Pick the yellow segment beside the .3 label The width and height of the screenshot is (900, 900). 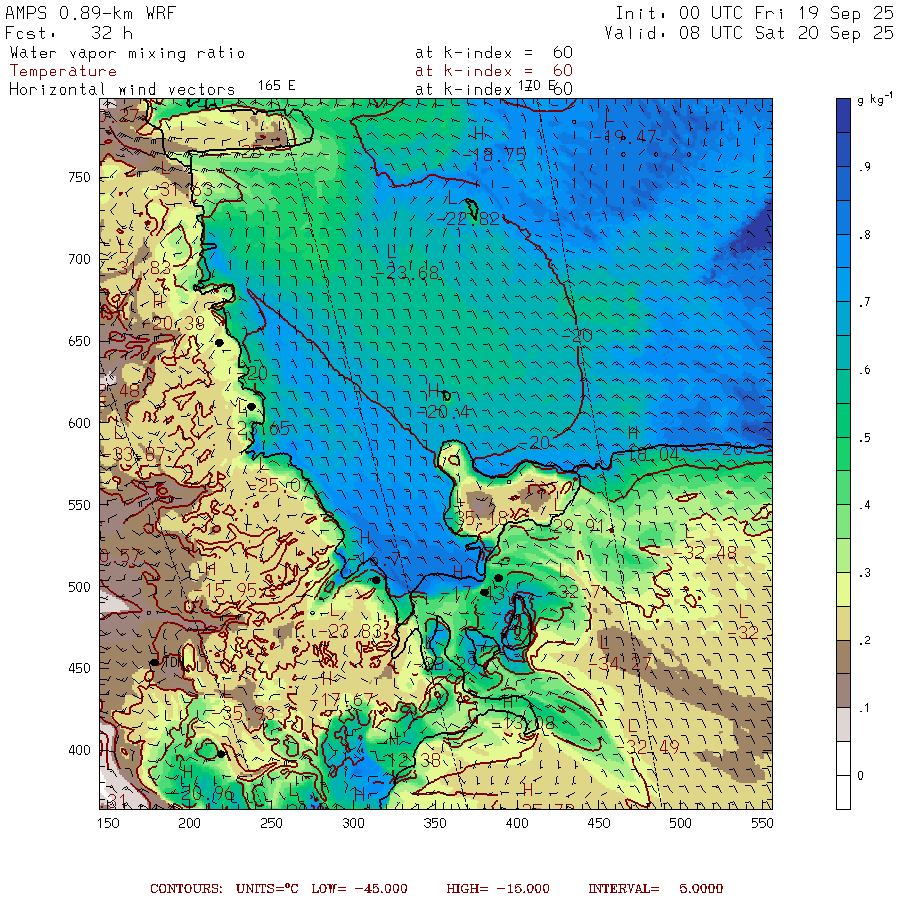(843, 589)
